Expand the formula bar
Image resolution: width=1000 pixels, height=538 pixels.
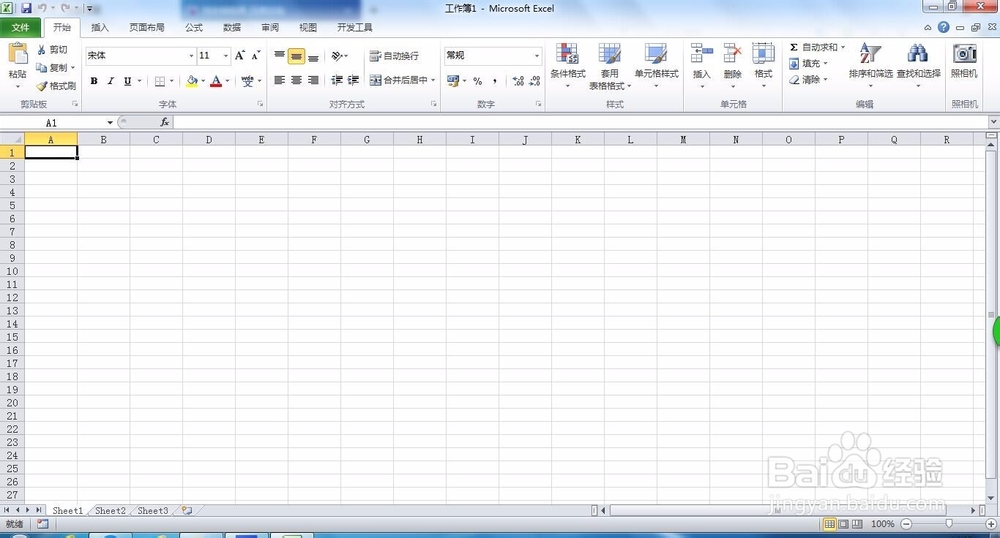coord(993,122)
